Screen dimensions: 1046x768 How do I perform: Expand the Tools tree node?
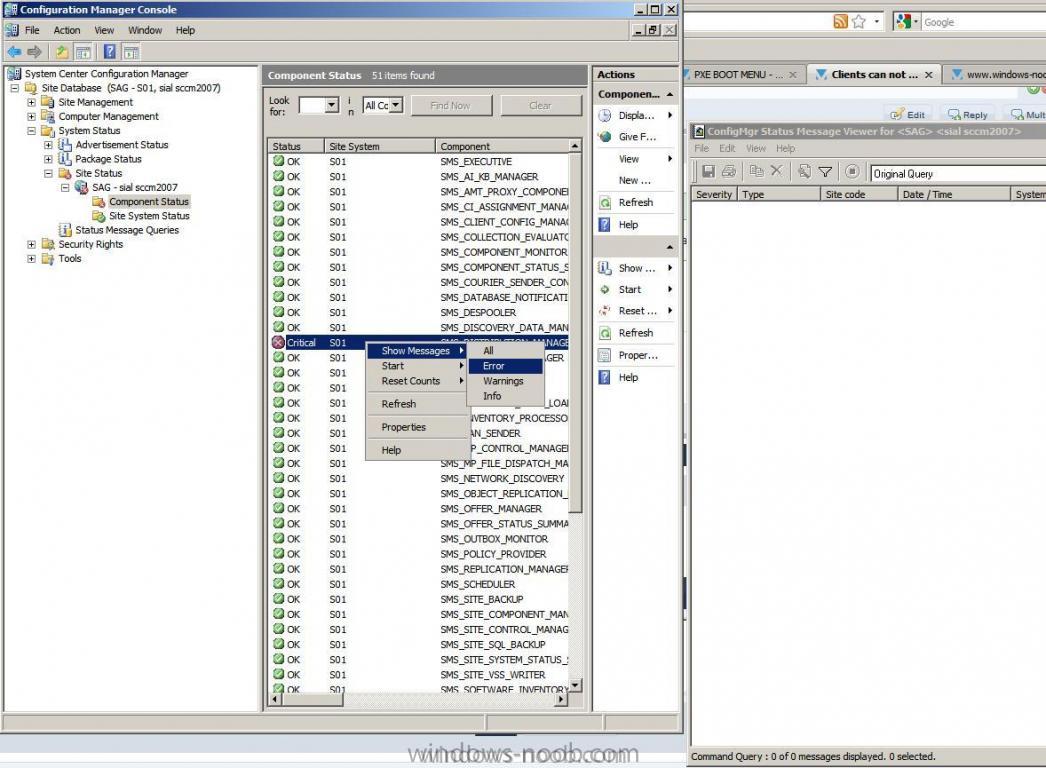pyautogui.click(x=31, y=259)
